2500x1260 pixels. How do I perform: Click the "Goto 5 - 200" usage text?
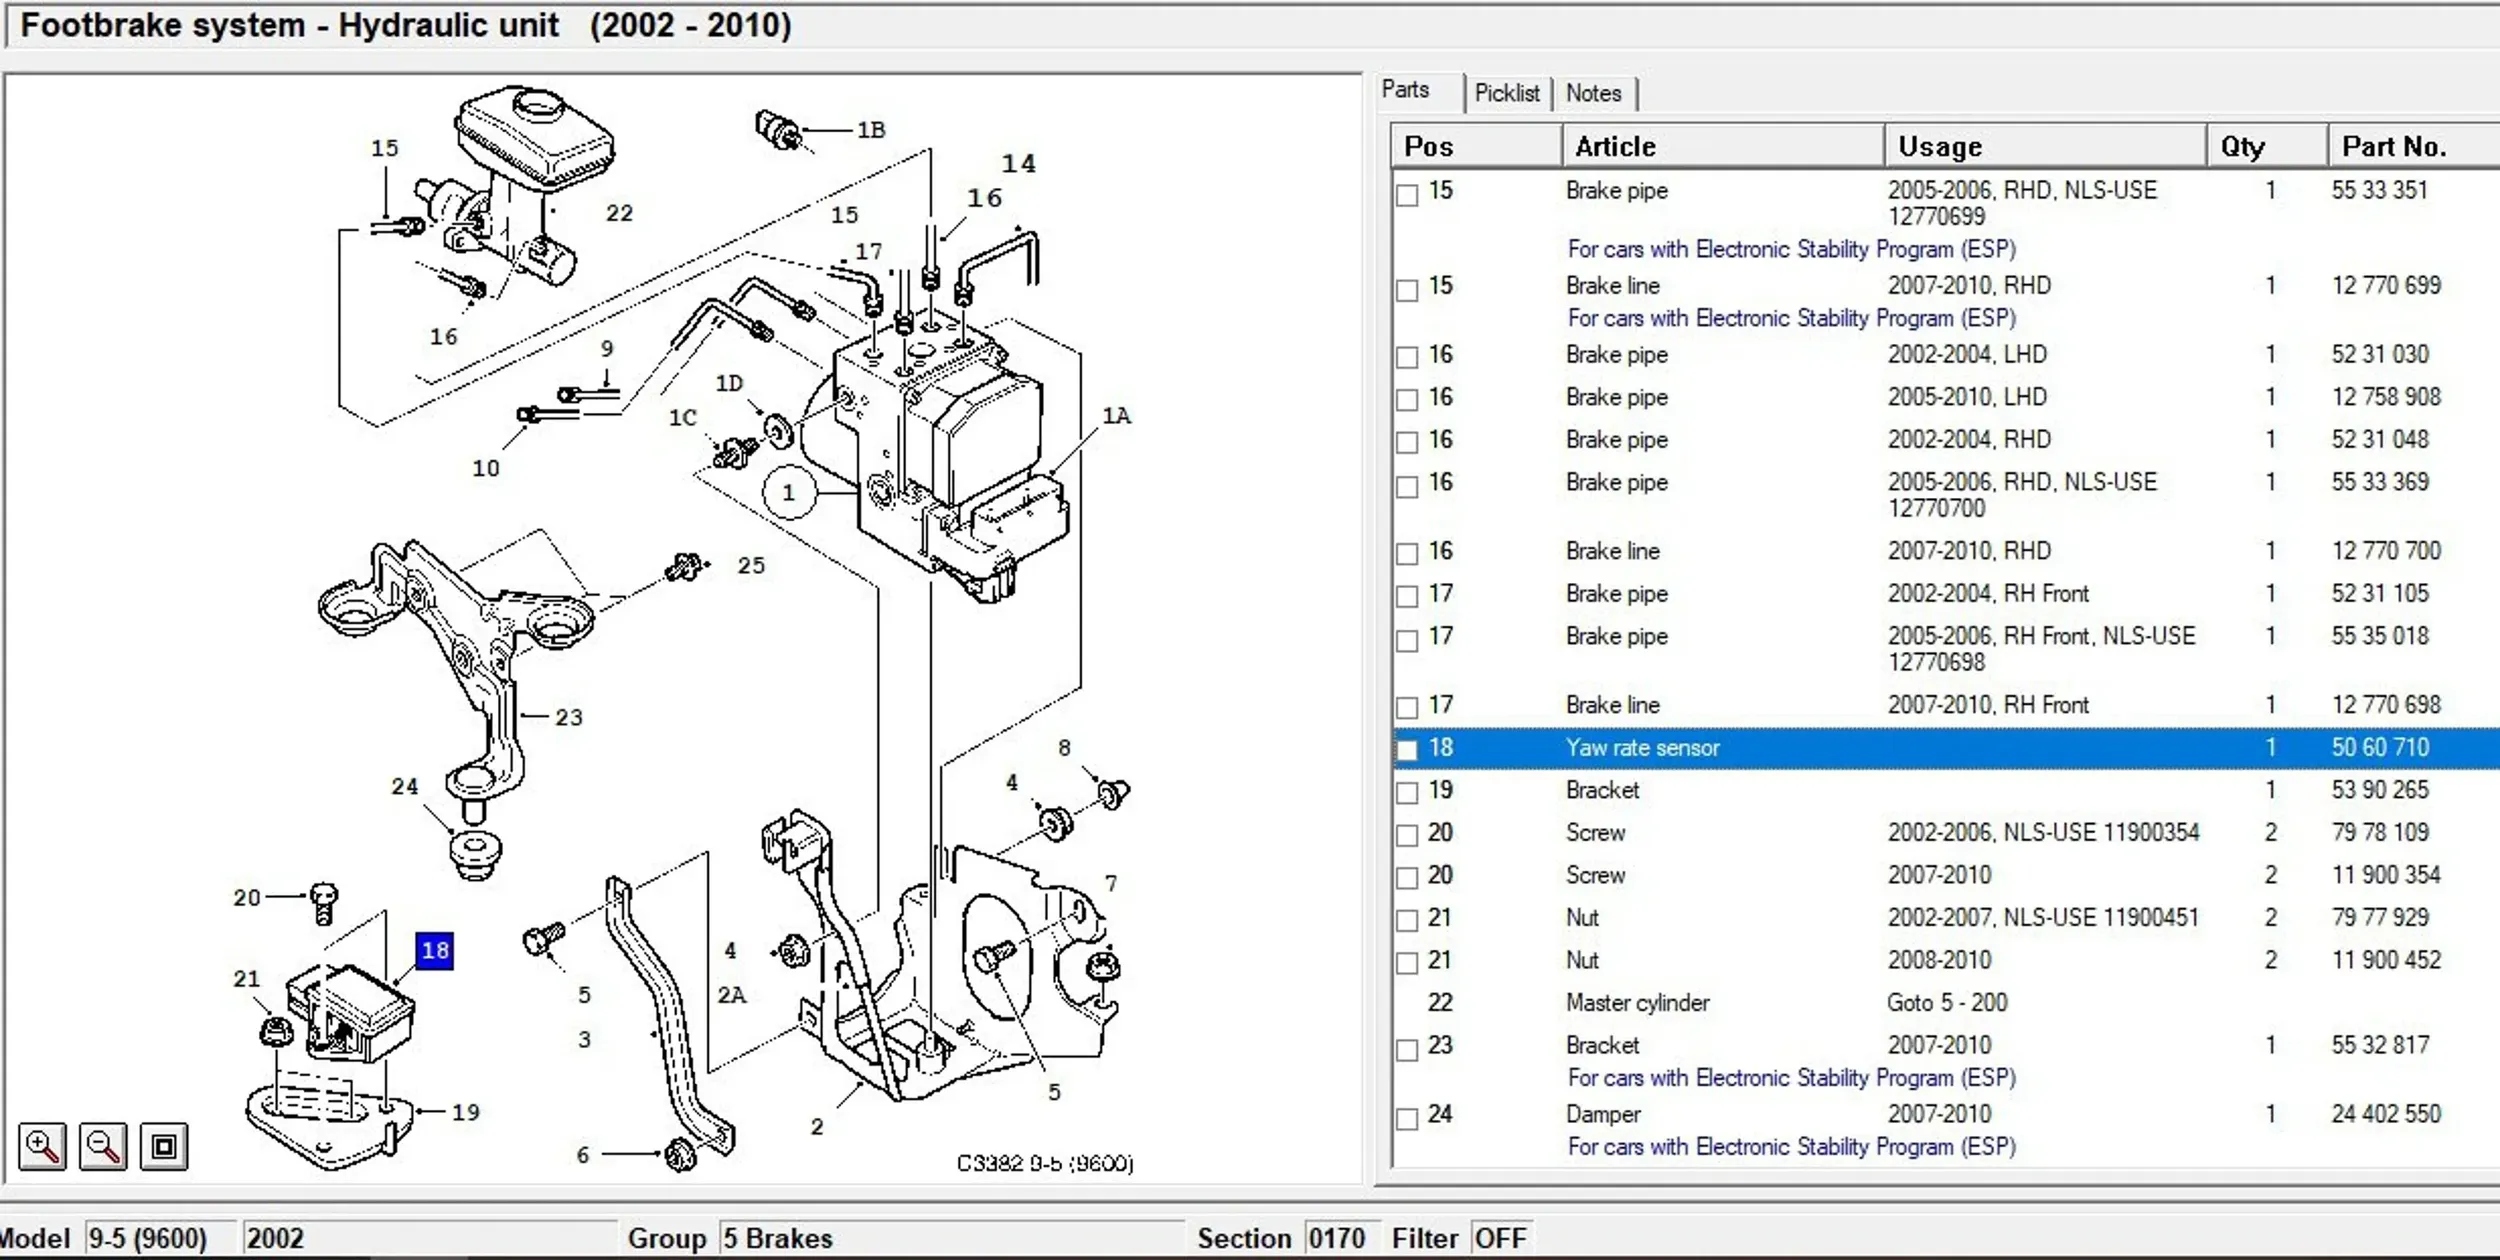pyautogui.click(x=1947, y=1002)
